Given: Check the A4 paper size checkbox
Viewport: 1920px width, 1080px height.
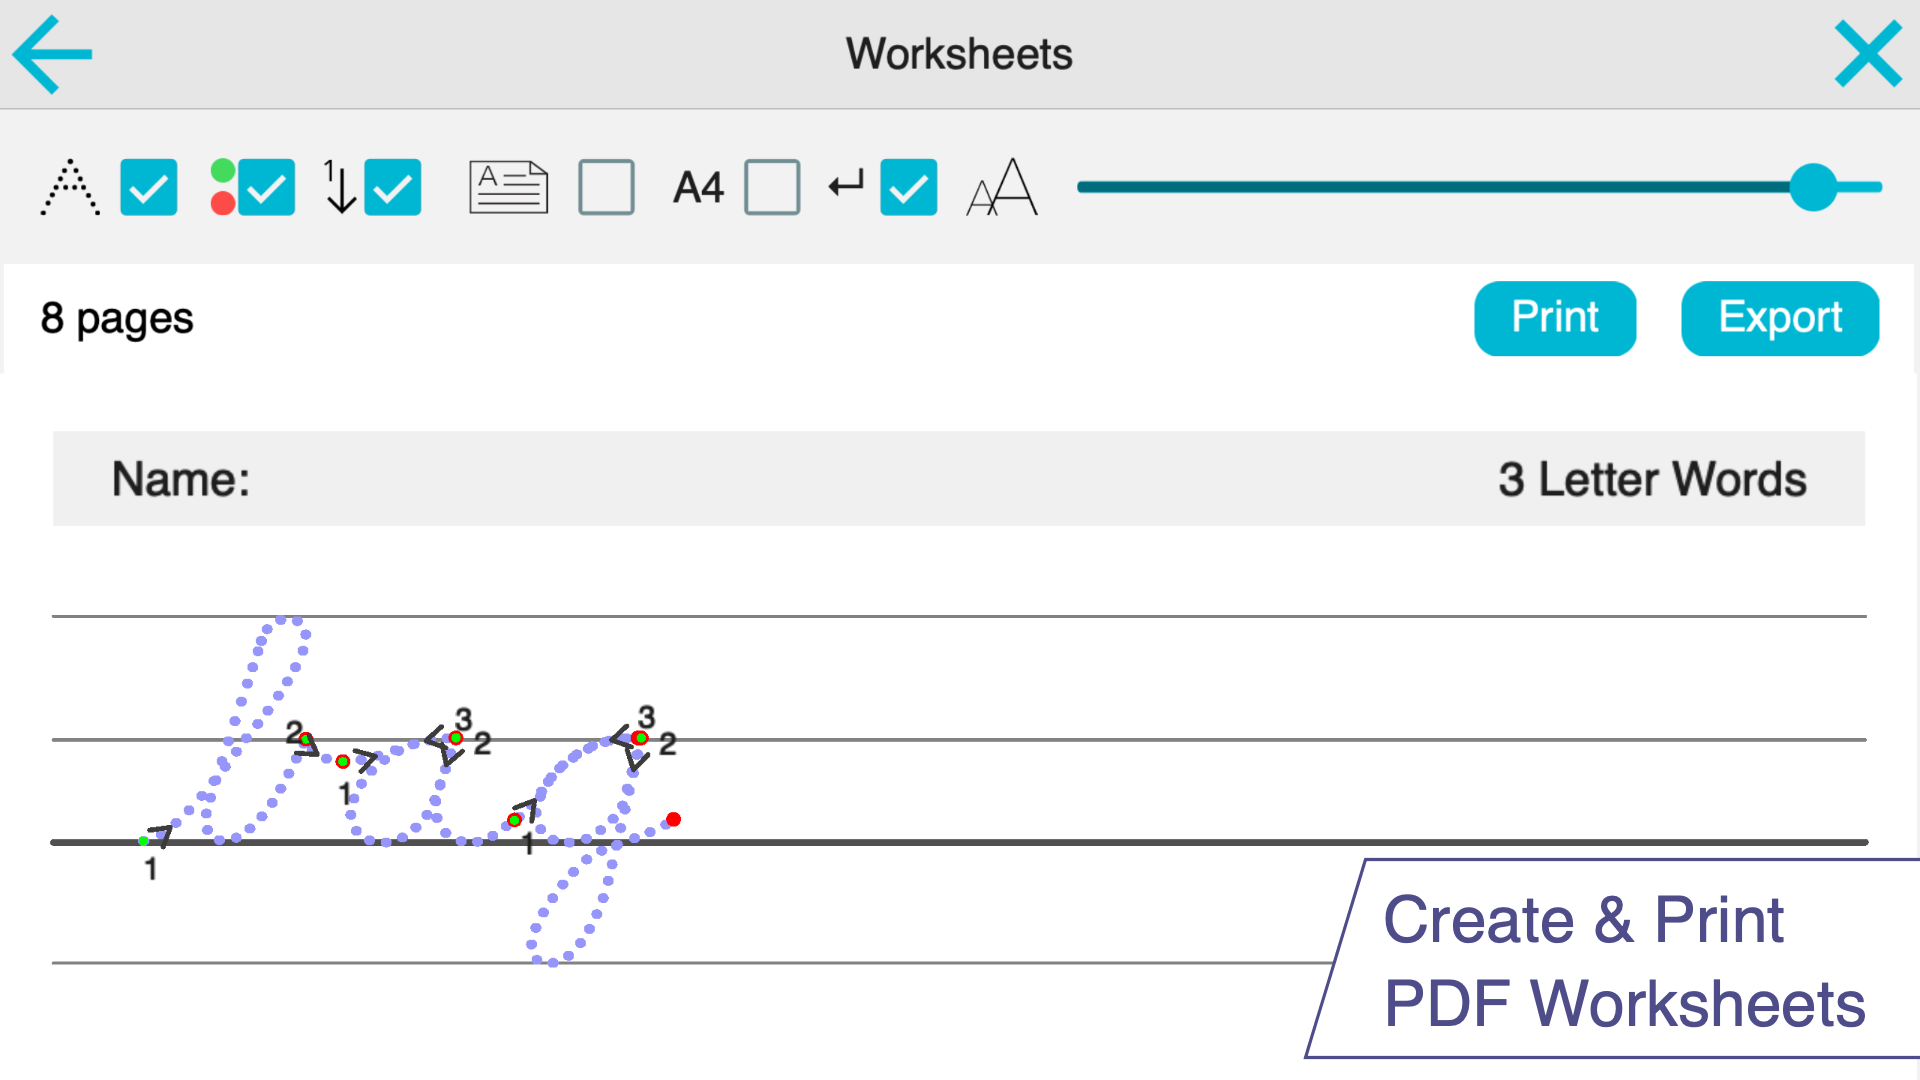Looking at the screenshot, I should click(x=772, y=187).
